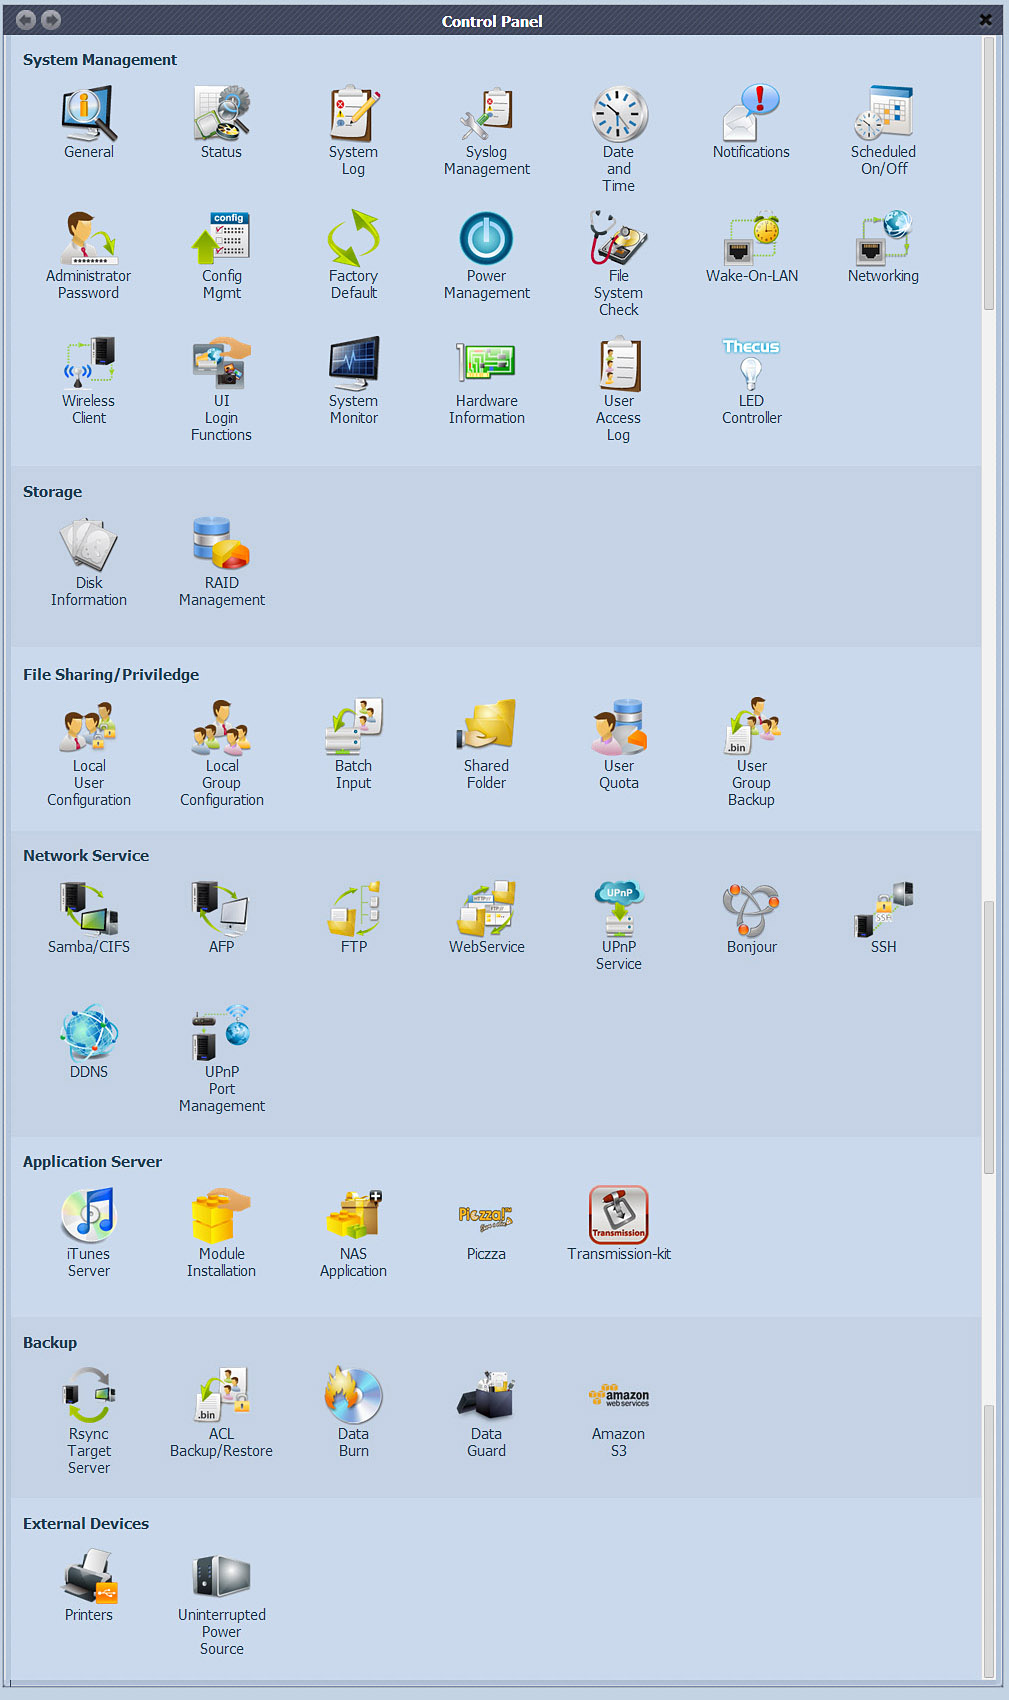
Task: Close the Control Panel window
Action: pos(985,20)
